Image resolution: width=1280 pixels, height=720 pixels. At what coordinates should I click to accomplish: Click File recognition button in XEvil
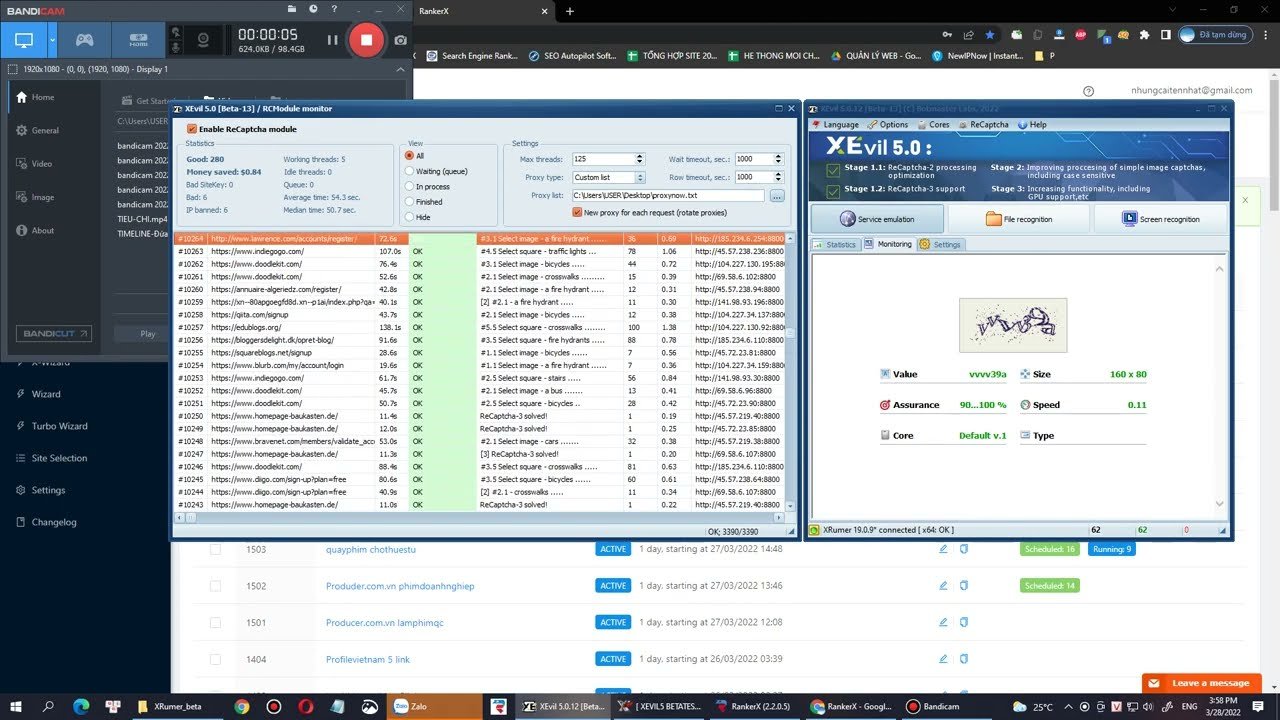click(1018, 219)
